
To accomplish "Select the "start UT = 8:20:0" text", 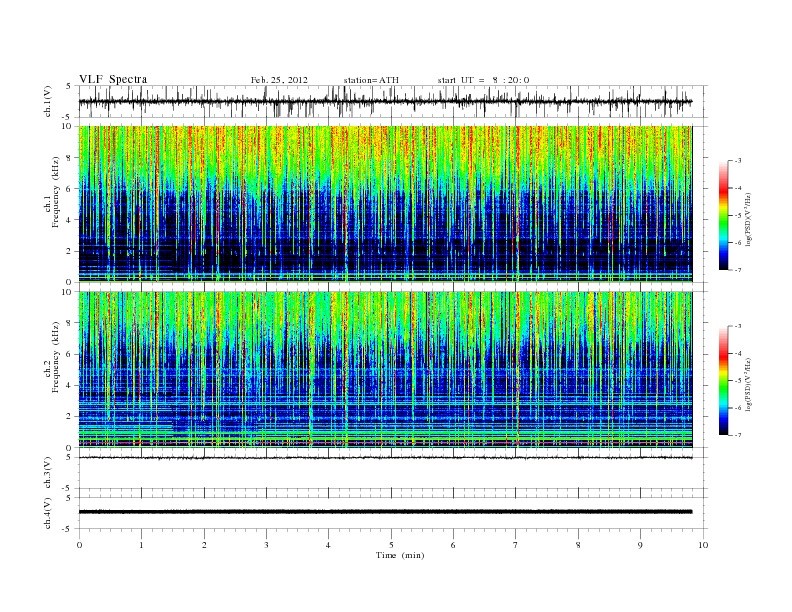I will click(x=483, y=80).
